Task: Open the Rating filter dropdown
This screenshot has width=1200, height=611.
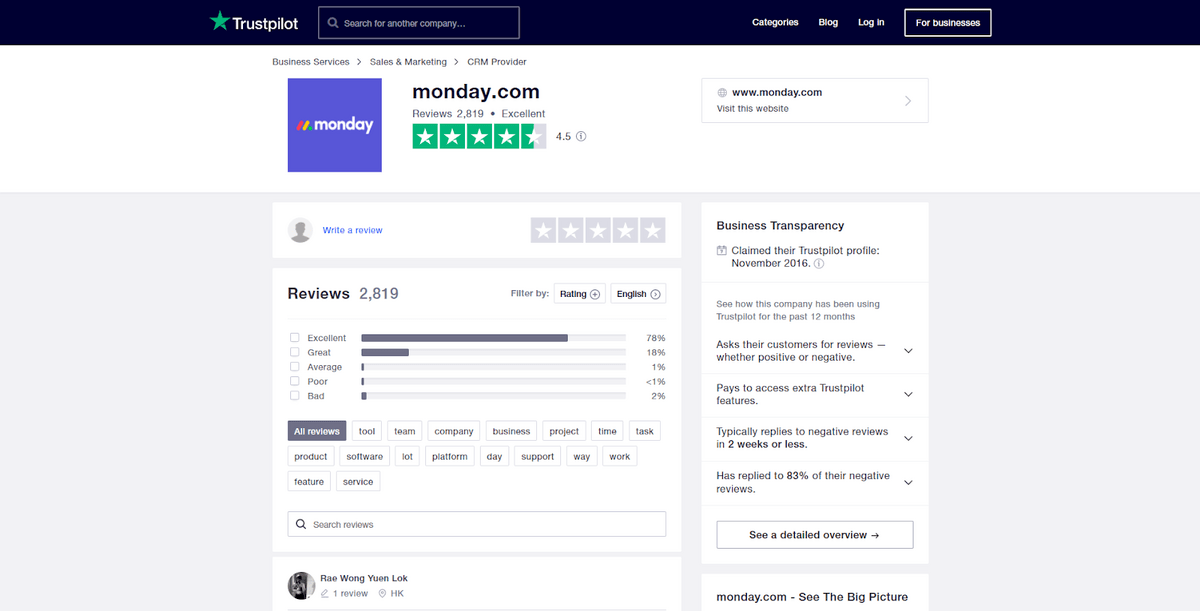Action: [x=579, y=294]
